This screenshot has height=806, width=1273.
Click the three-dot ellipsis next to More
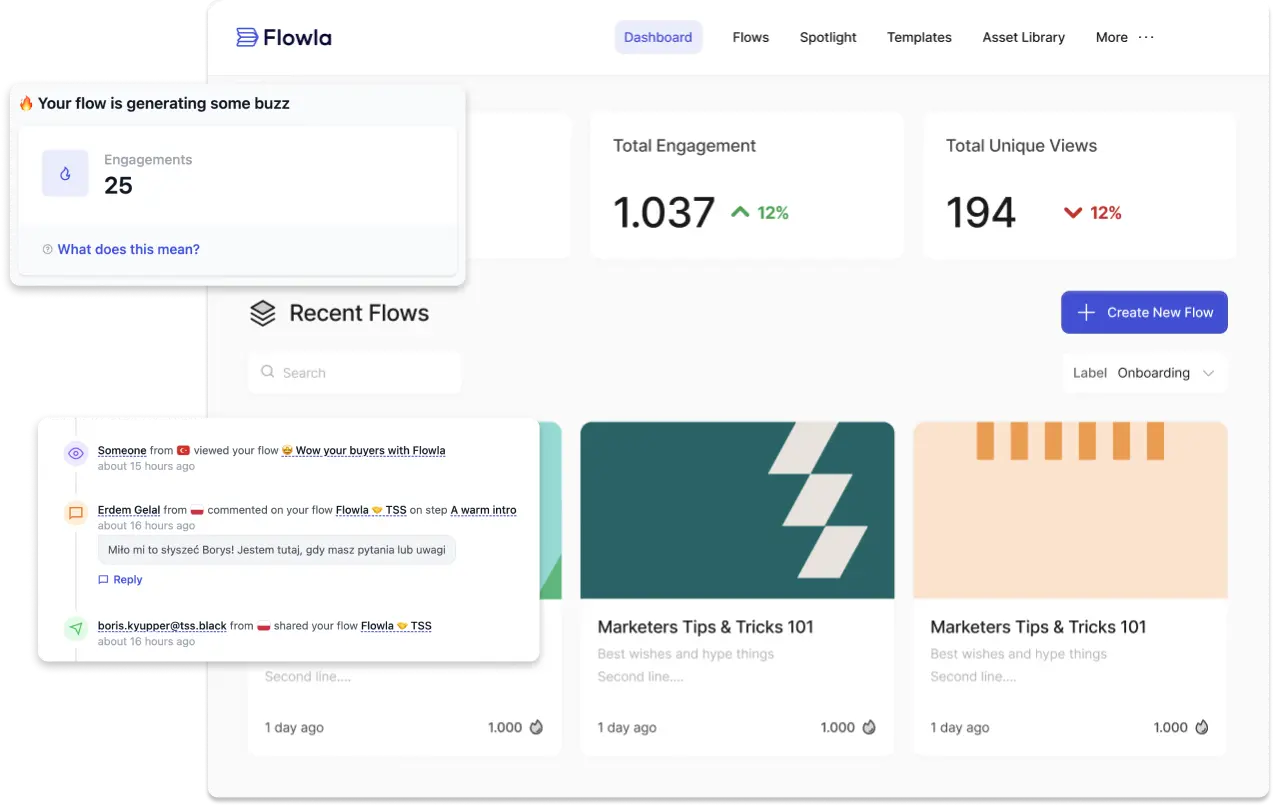click(1146, 37)
